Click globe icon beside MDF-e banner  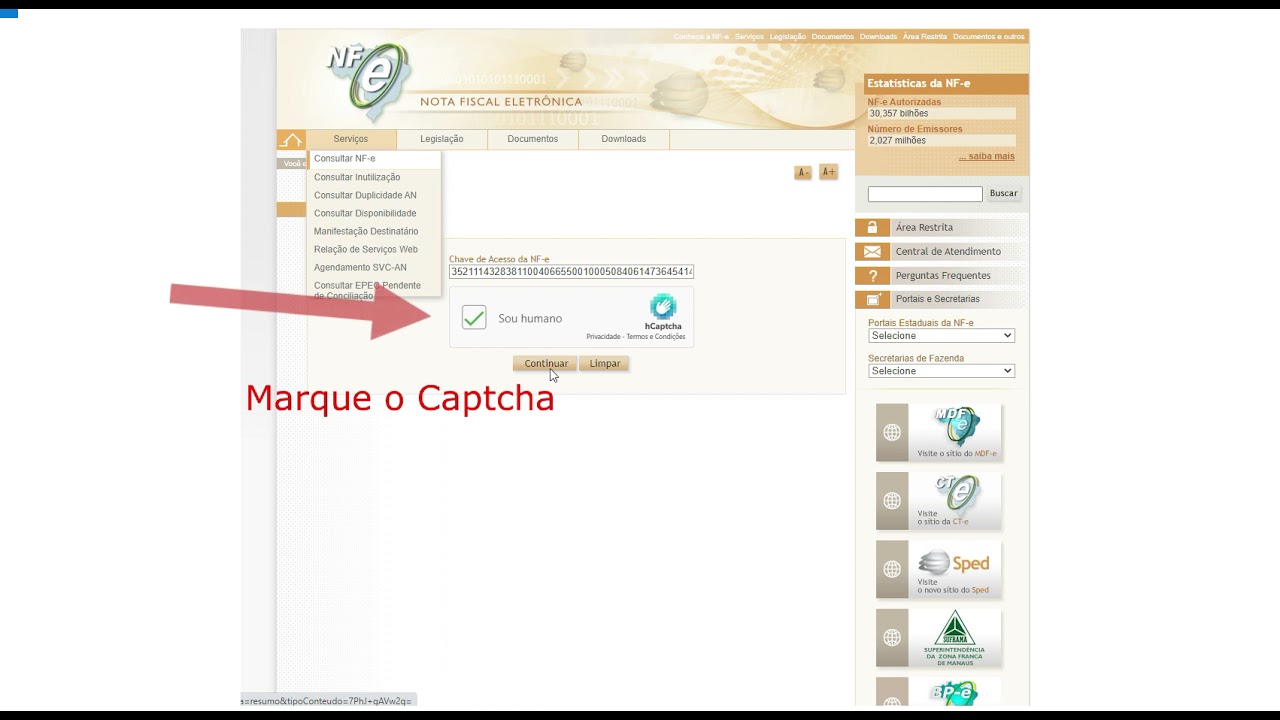(892, 432)
